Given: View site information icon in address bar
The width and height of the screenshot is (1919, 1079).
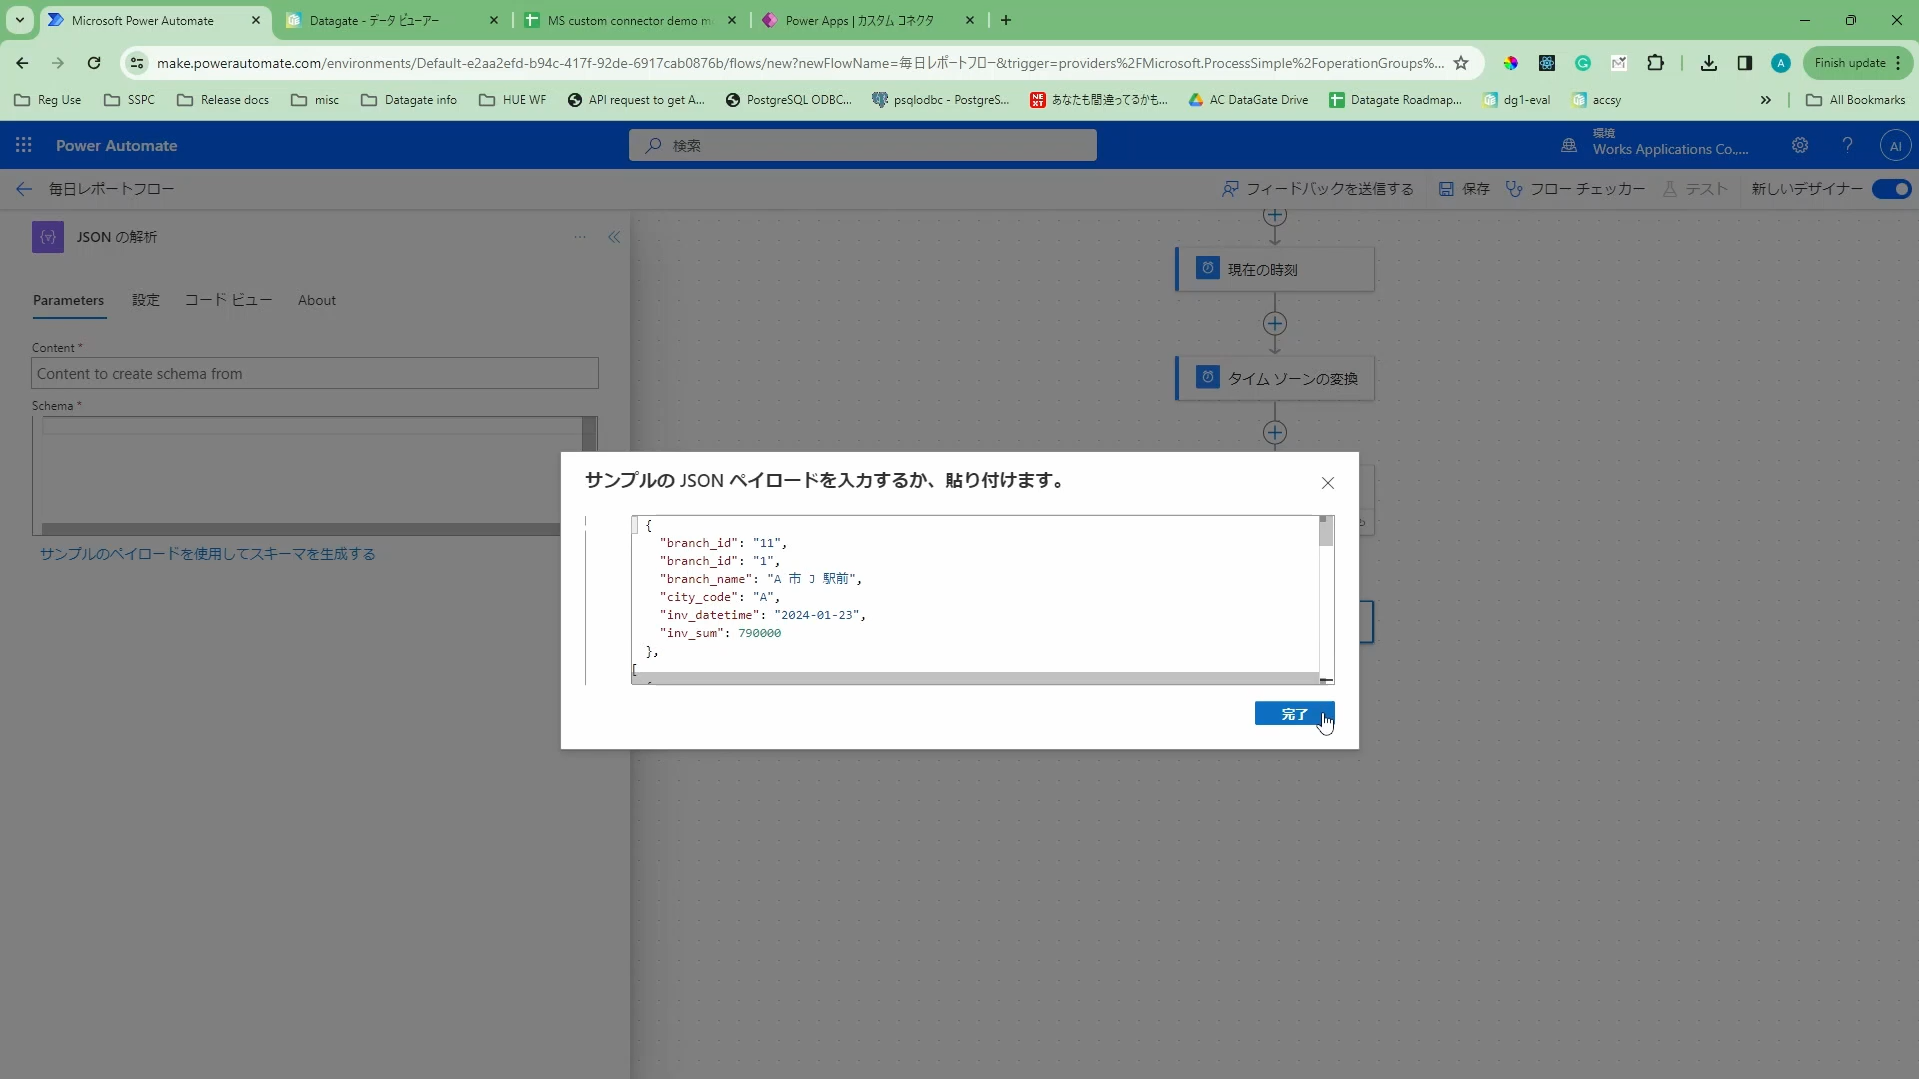Looking at the screenshot, I should click(x=137, y=63).
